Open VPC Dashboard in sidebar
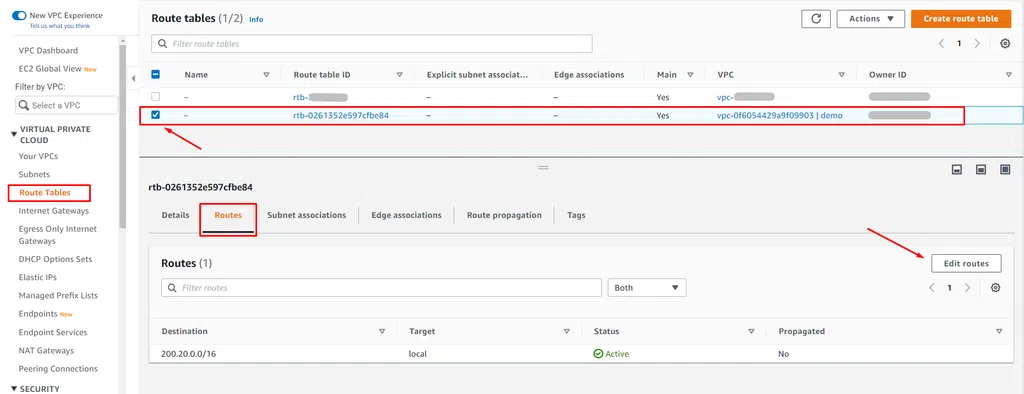 click(x=48, y=50)
